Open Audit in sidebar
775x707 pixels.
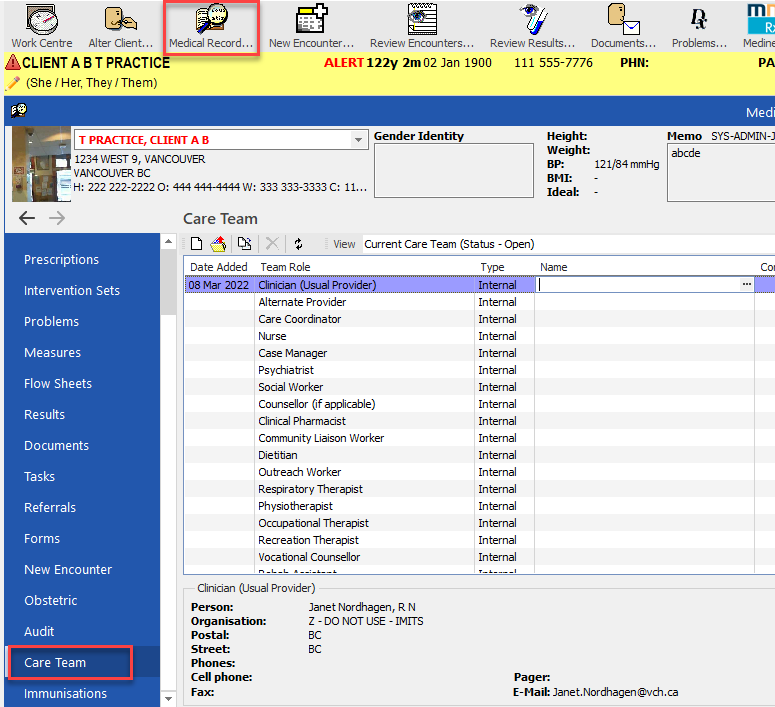[39, 631]
